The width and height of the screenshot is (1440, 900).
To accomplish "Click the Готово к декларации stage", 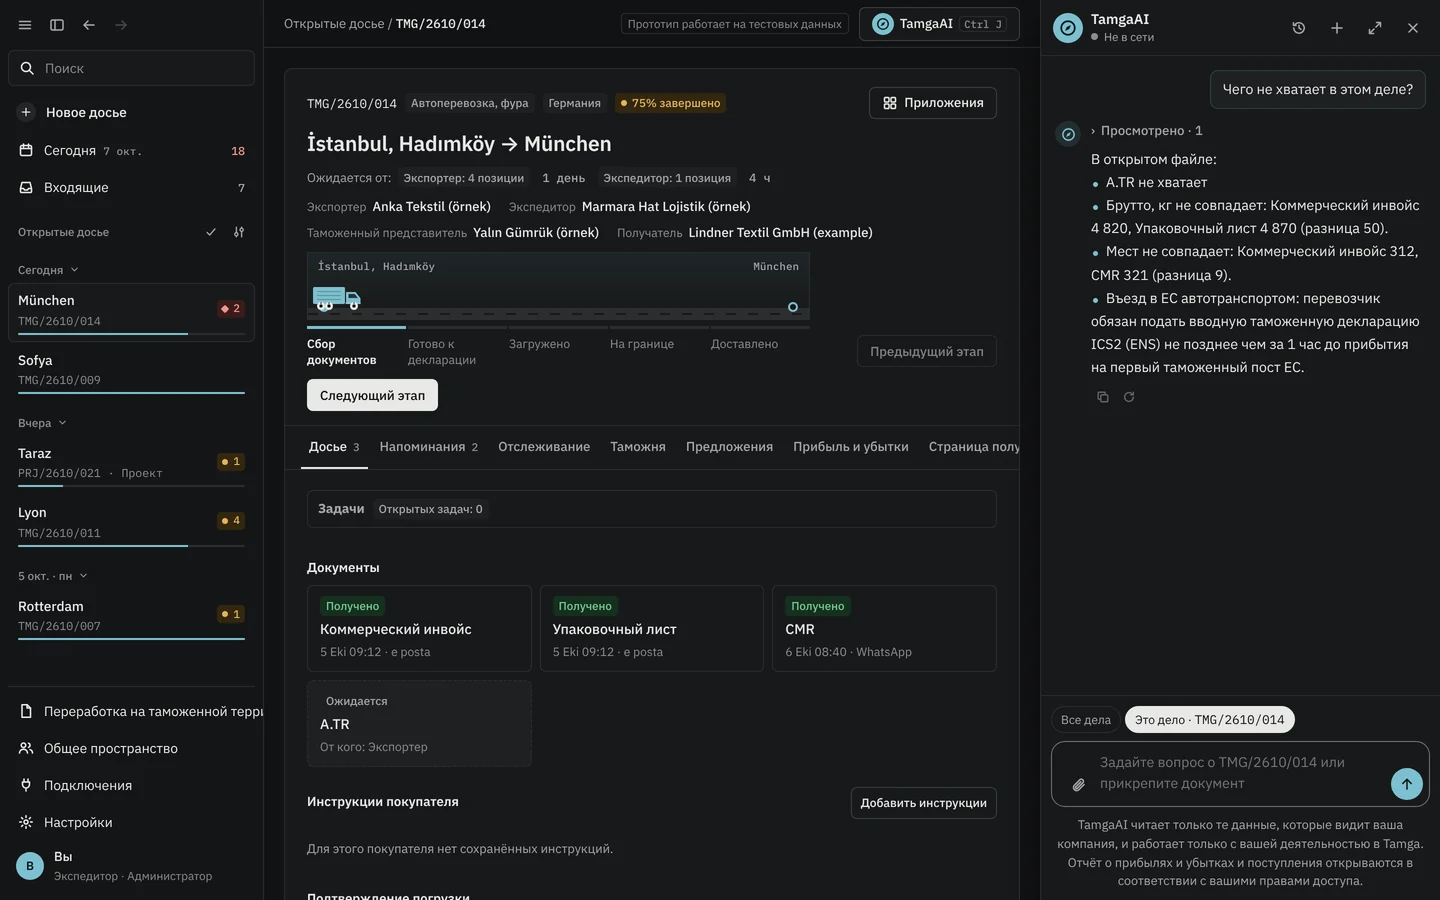I will 456,347.
